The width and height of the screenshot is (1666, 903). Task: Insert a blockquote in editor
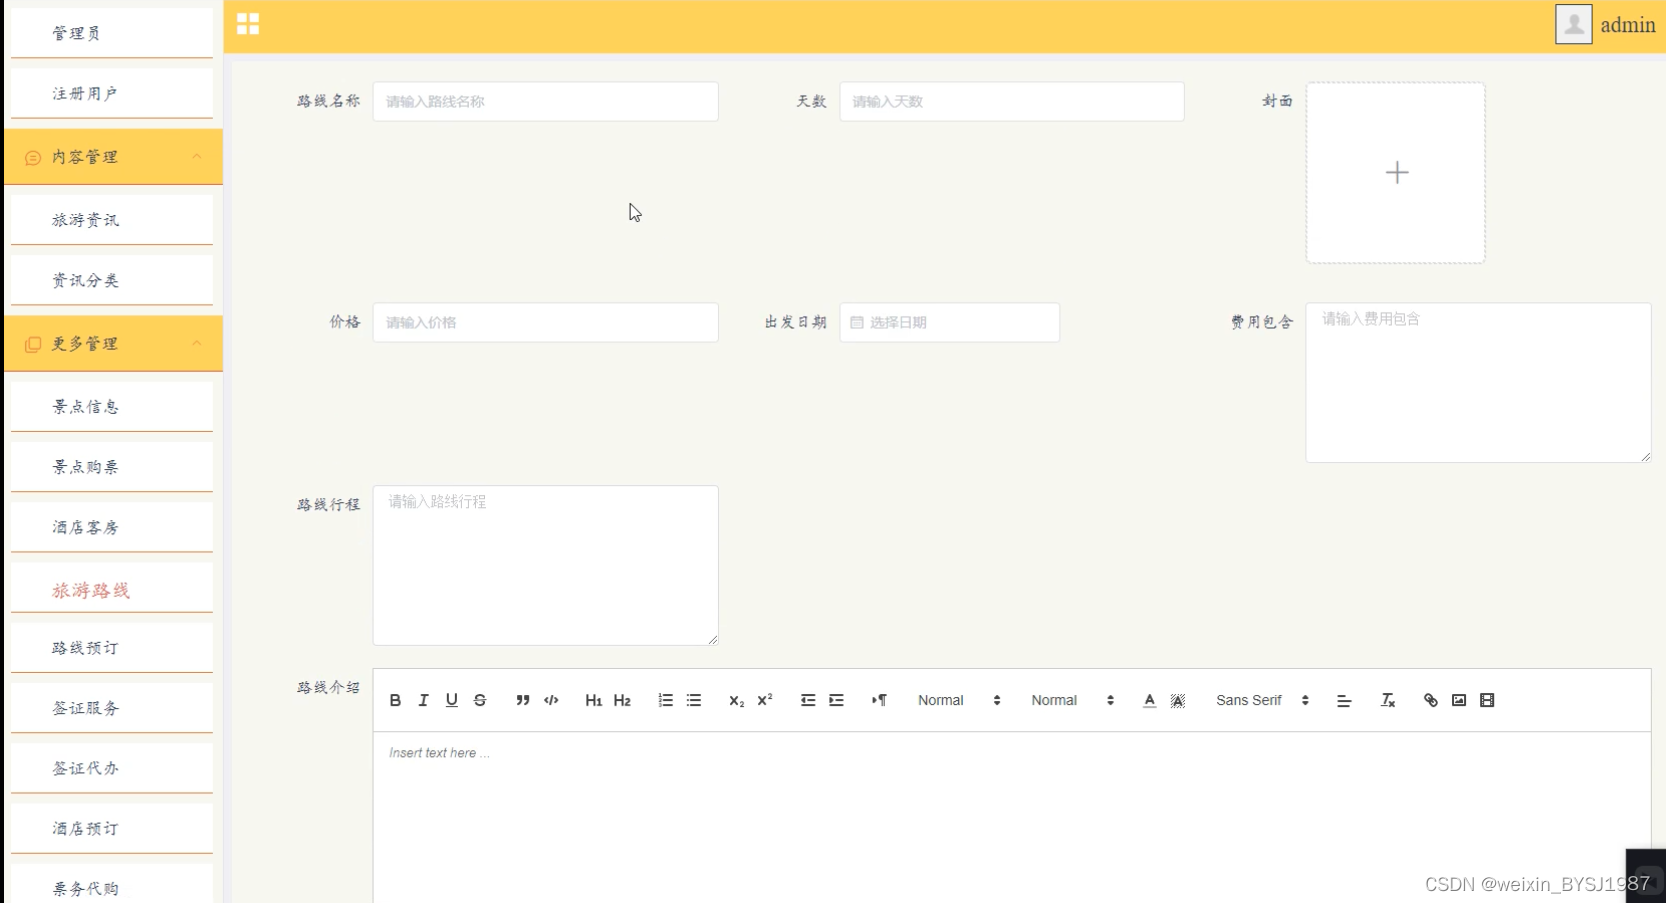click(522, 700)
